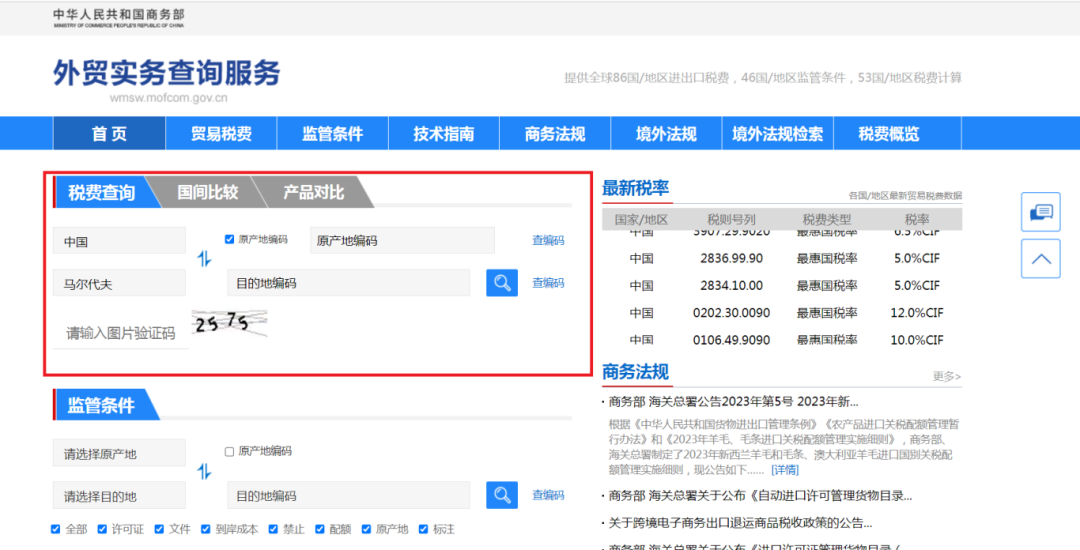Toggle the 文件 checkbox
The height and width of the screenshot is (550, 1080).
click(x=159, y=529)
